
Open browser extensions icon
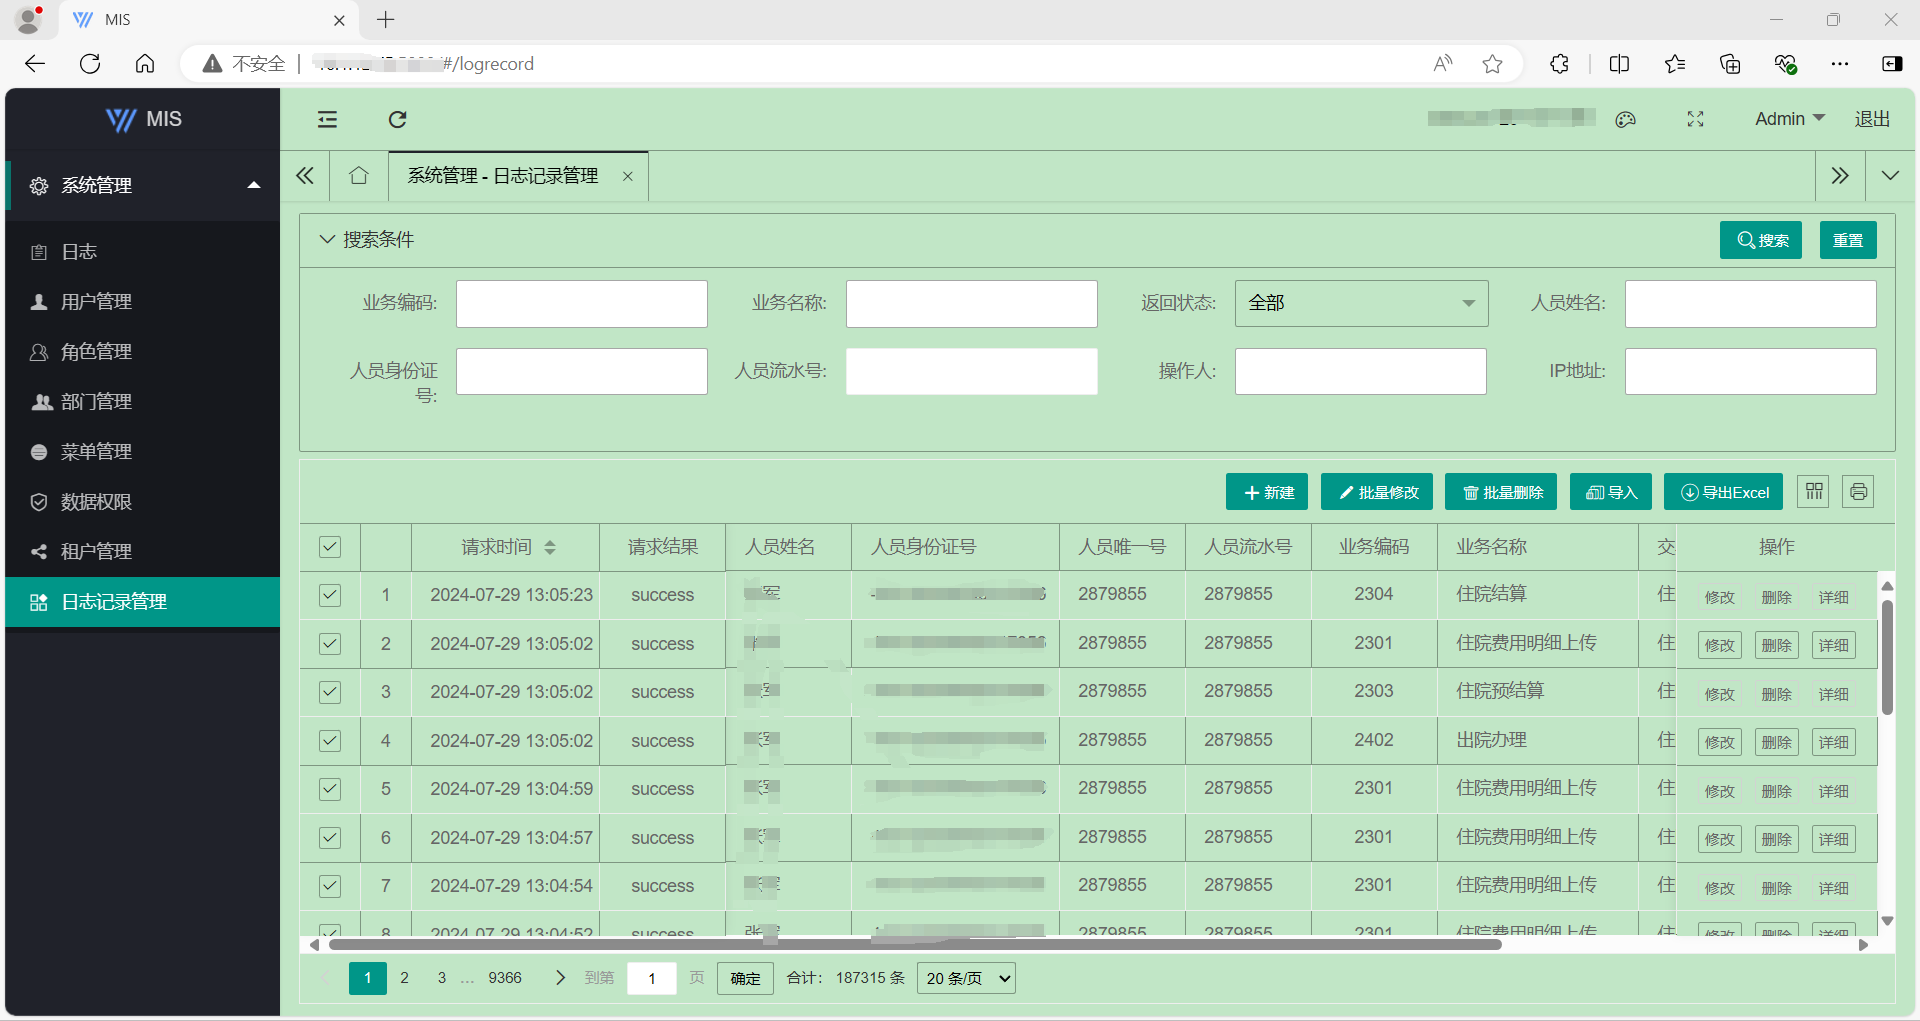pos(1559,64)
